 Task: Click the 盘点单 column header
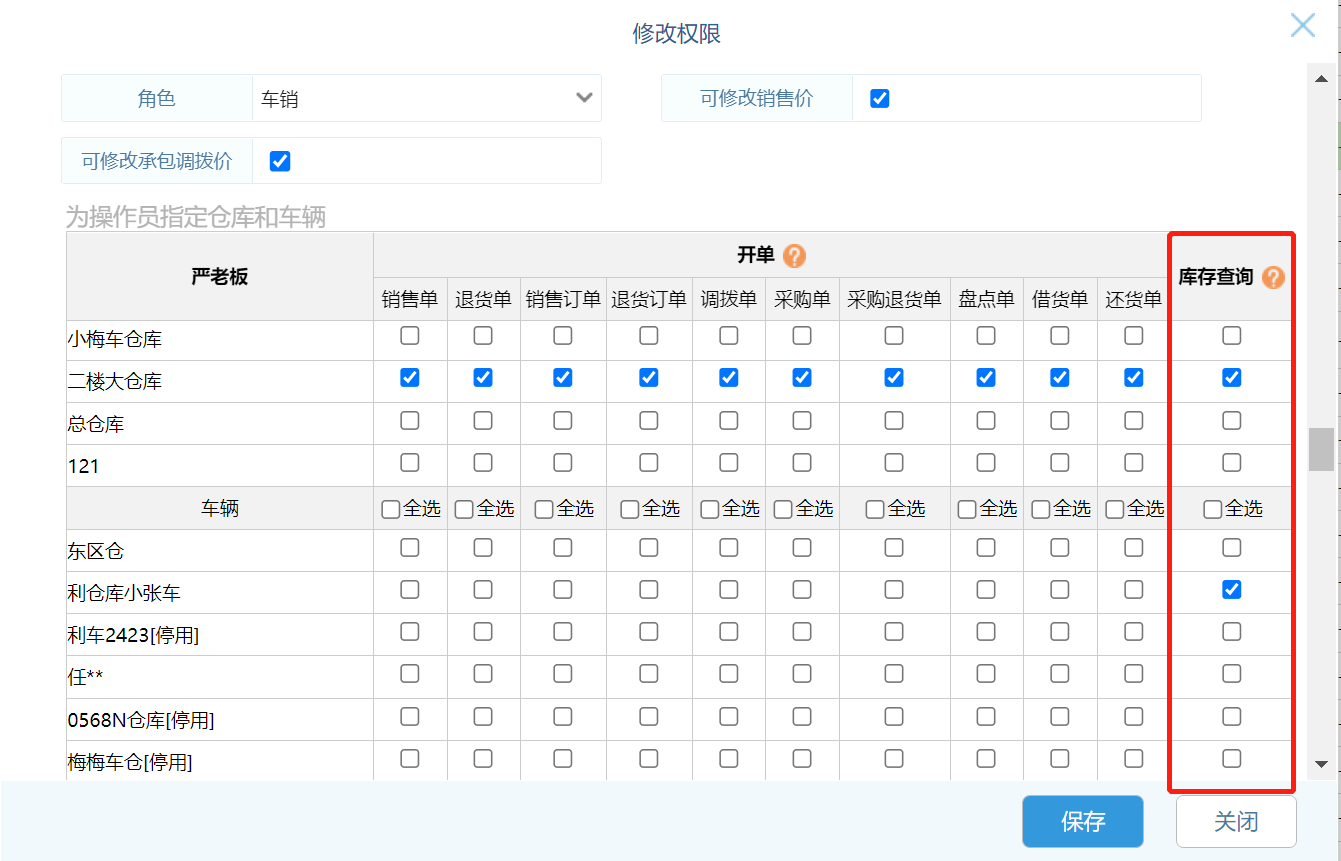986,299
